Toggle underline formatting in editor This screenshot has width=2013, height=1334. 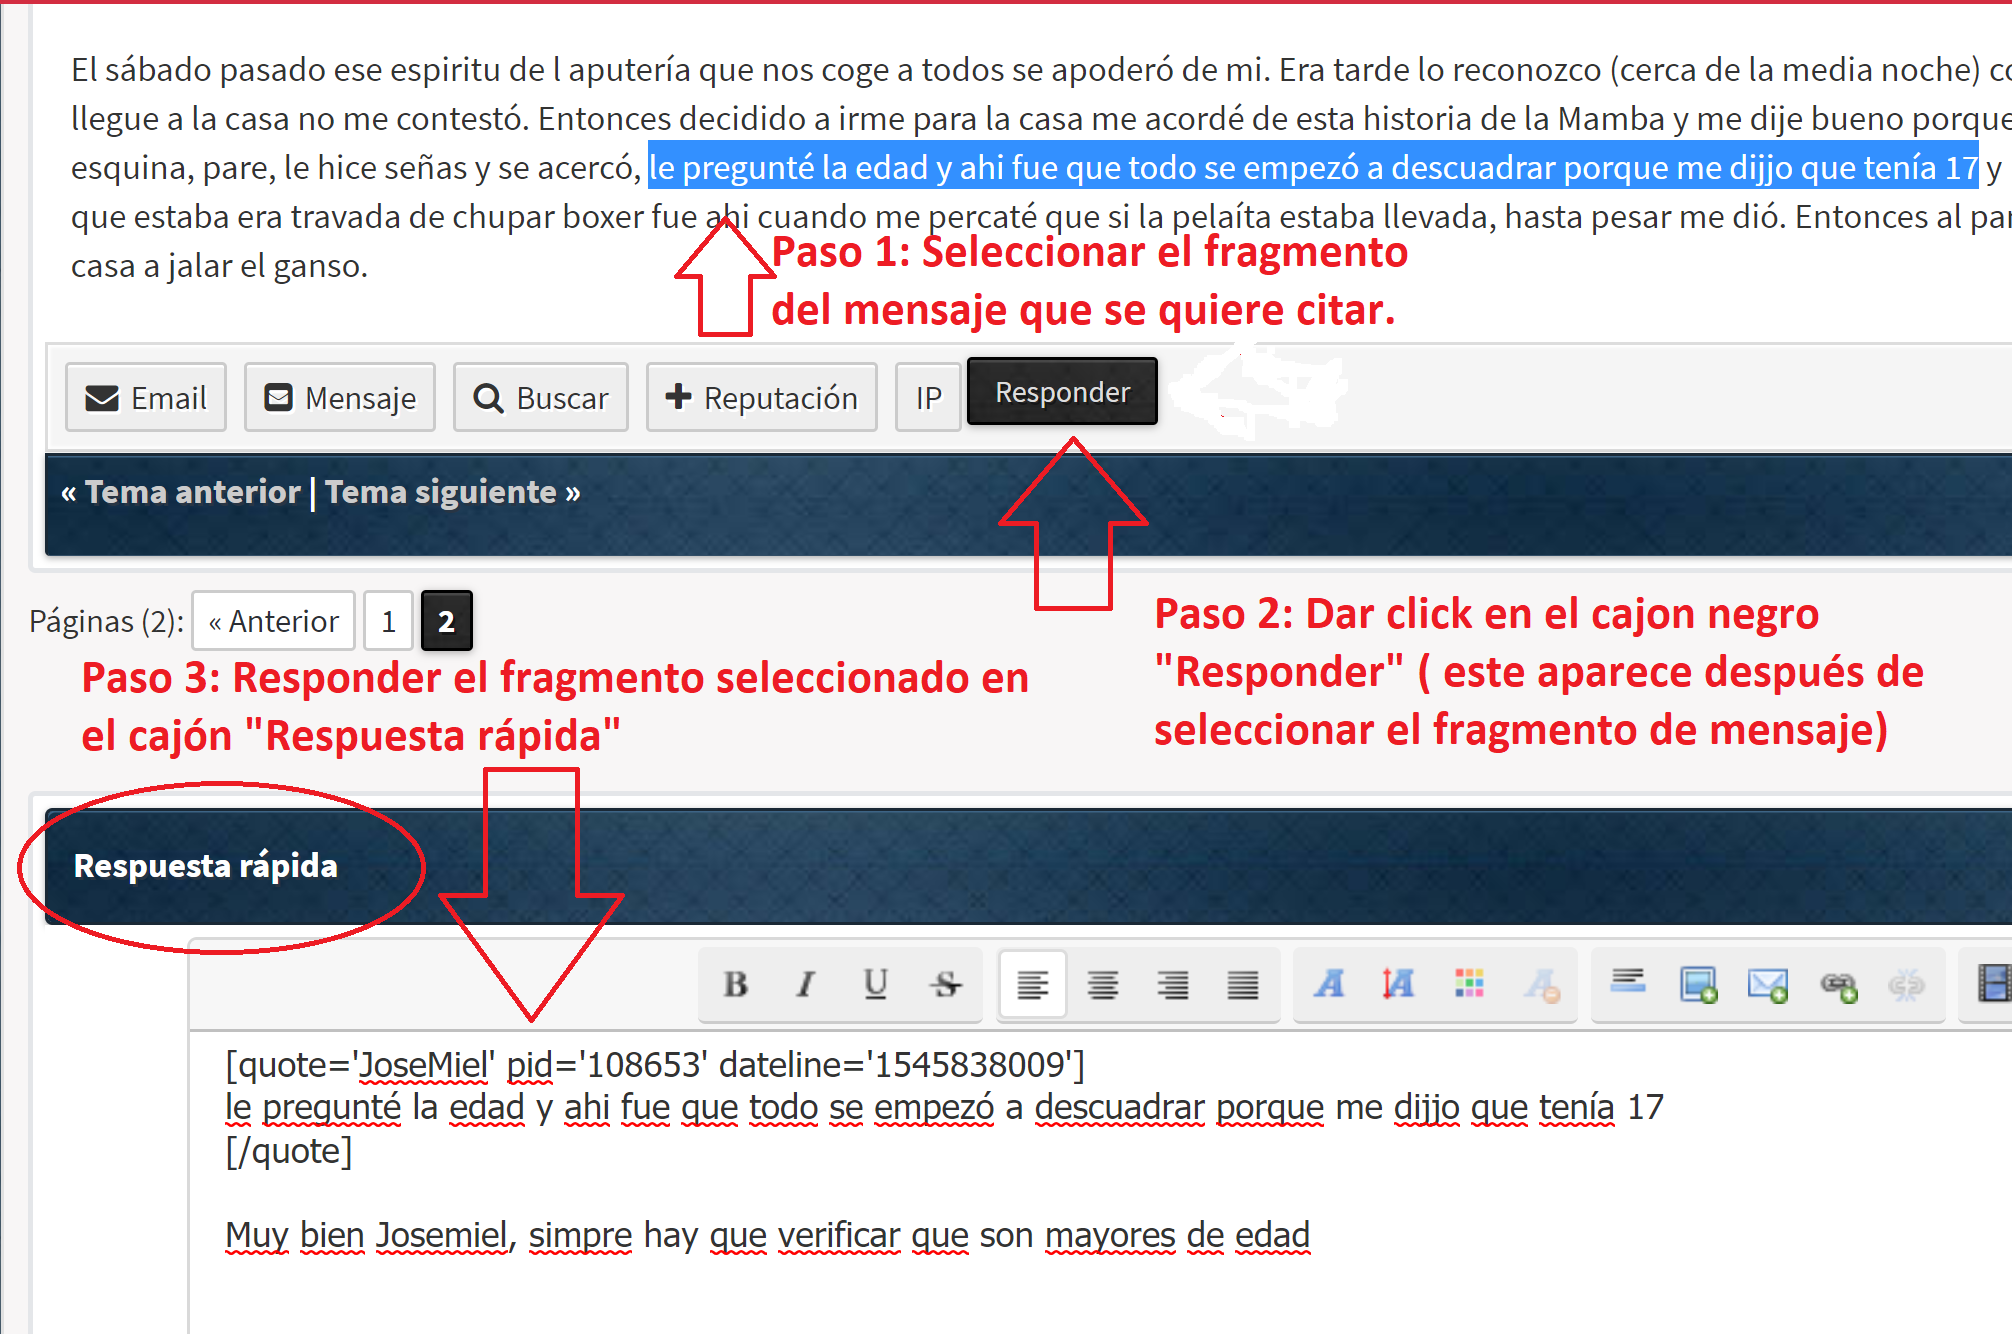[x=875, y=985]
